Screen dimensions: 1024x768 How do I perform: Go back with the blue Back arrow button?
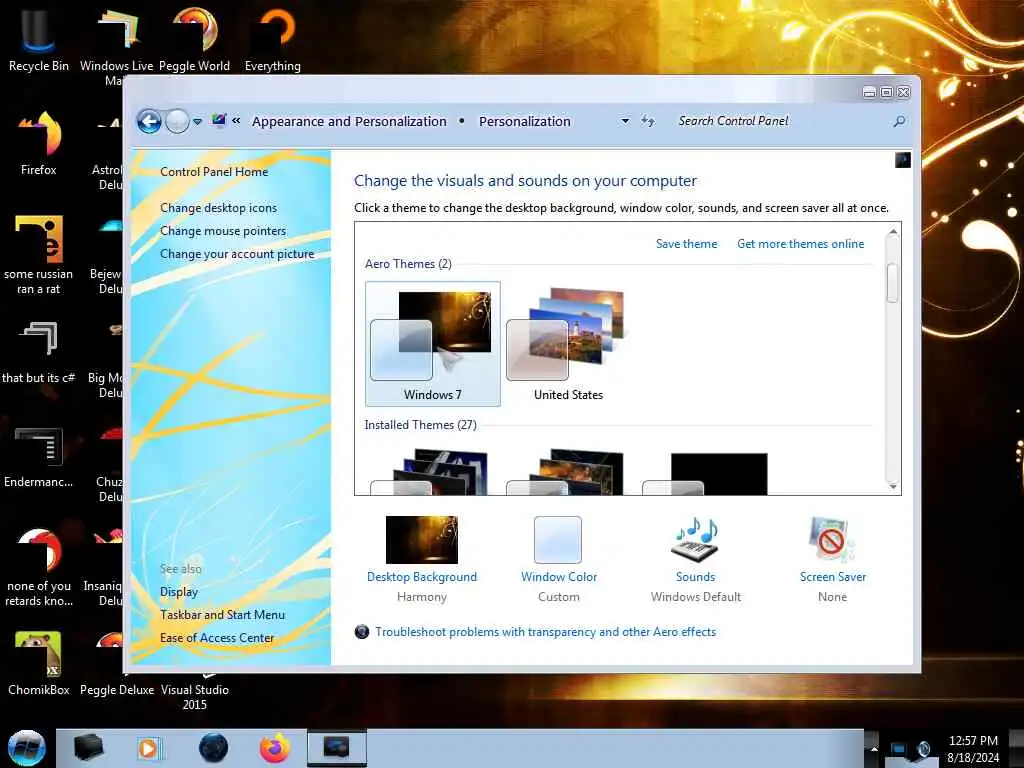[x=149, y=121]
